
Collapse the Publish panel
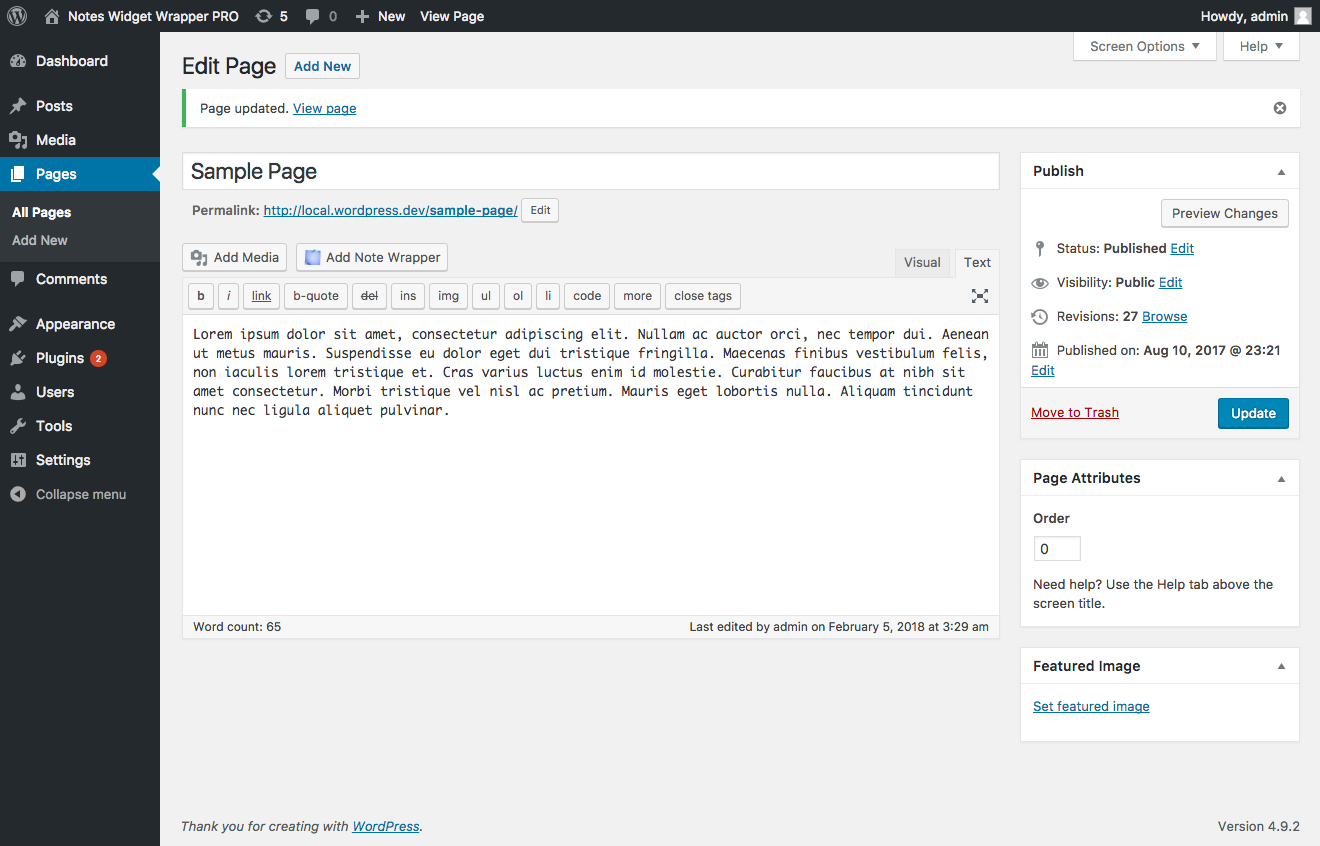pyautogui.click(x=1281, y=171)
